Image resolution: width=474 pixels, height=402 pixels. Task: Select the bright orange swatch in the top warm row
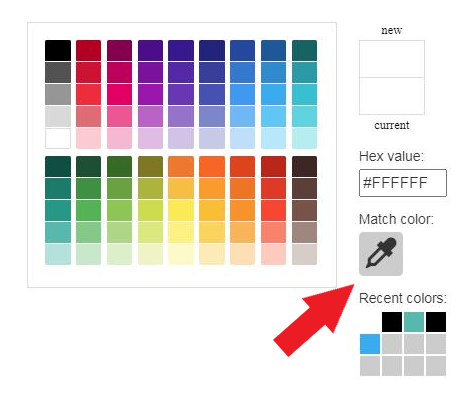coord(212,166)
